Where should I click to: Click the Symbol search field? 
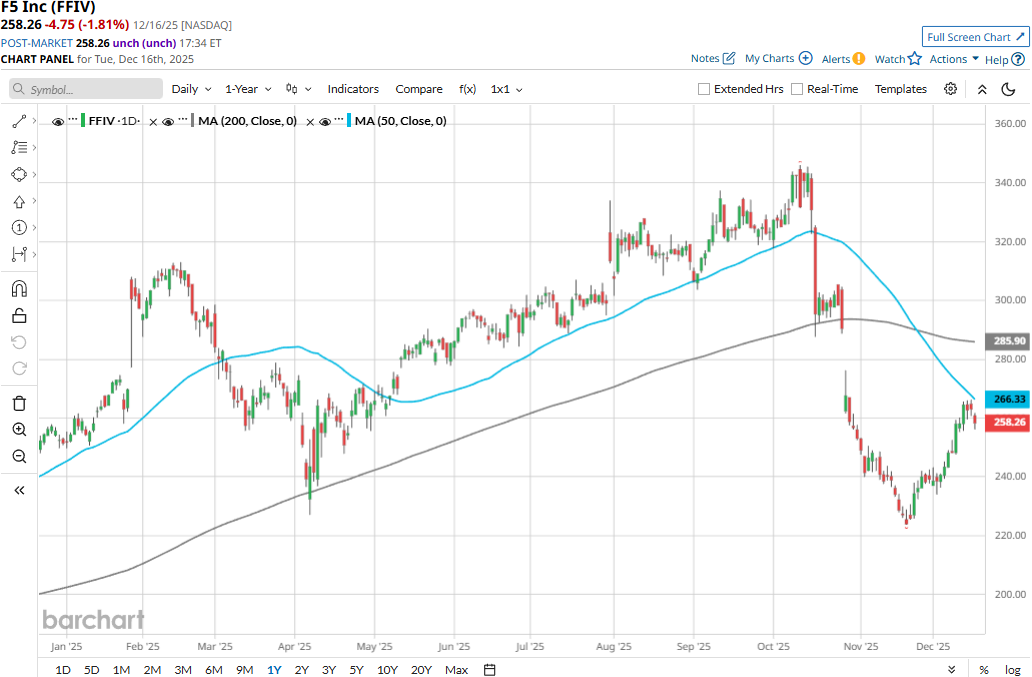[x=86, y=89]
